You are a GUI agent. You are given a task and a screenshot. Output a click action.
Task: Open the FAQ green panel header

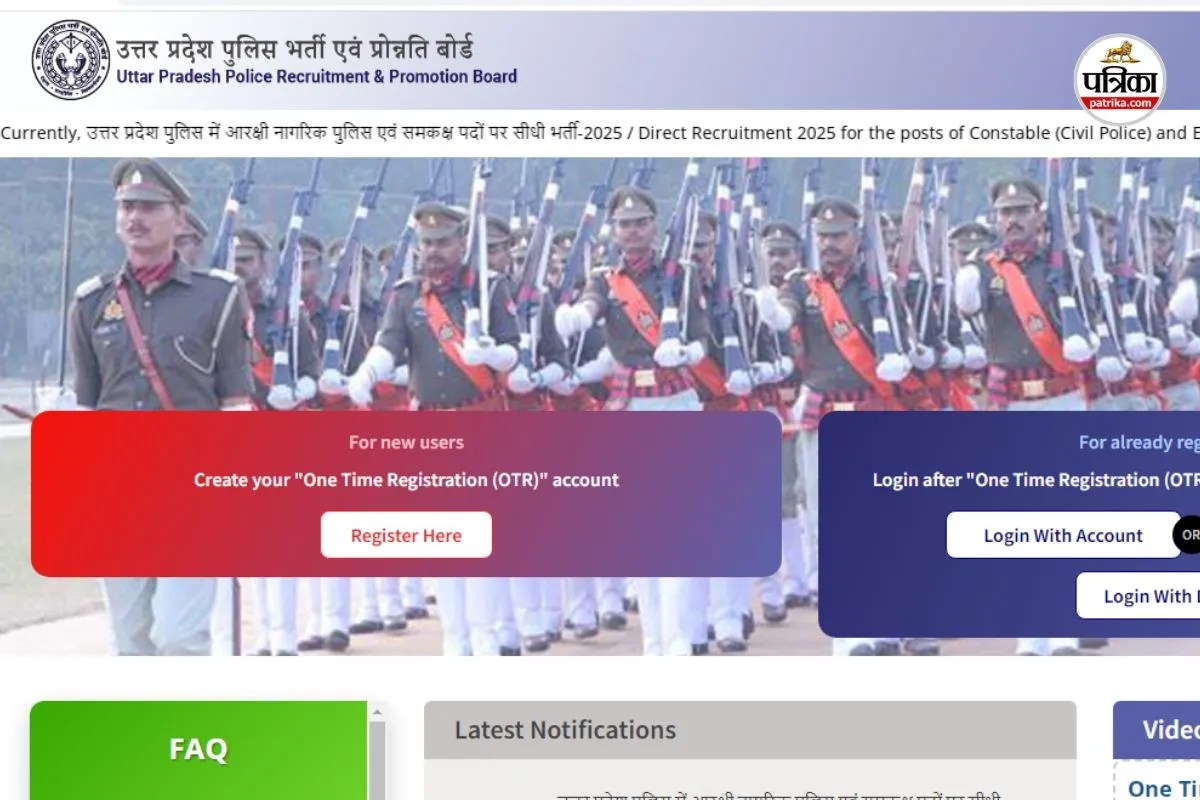point(198,749)
